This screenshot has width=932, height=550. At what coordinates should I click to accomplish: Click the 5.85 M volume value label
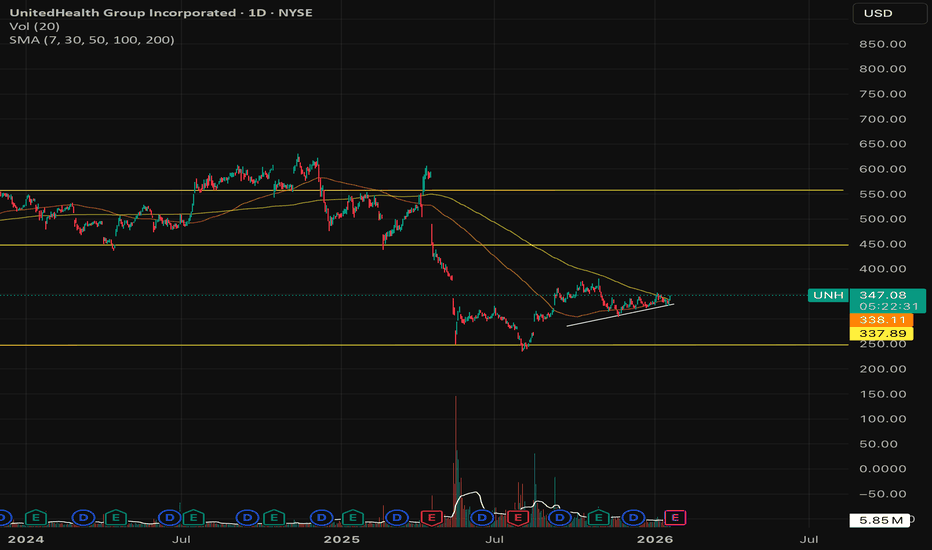pyautogui.click(x=884, y=520)
